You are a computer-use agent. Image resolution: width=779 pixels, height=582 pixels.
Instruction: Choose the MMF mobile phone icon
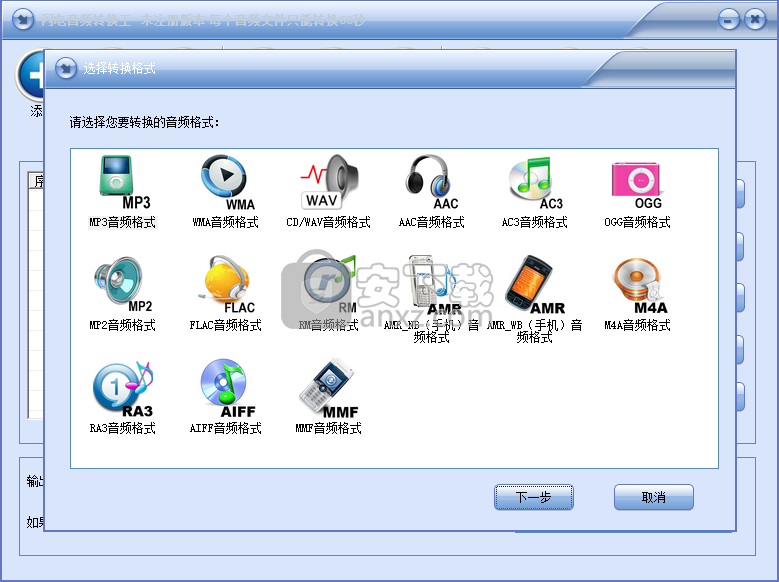point(328,389)
